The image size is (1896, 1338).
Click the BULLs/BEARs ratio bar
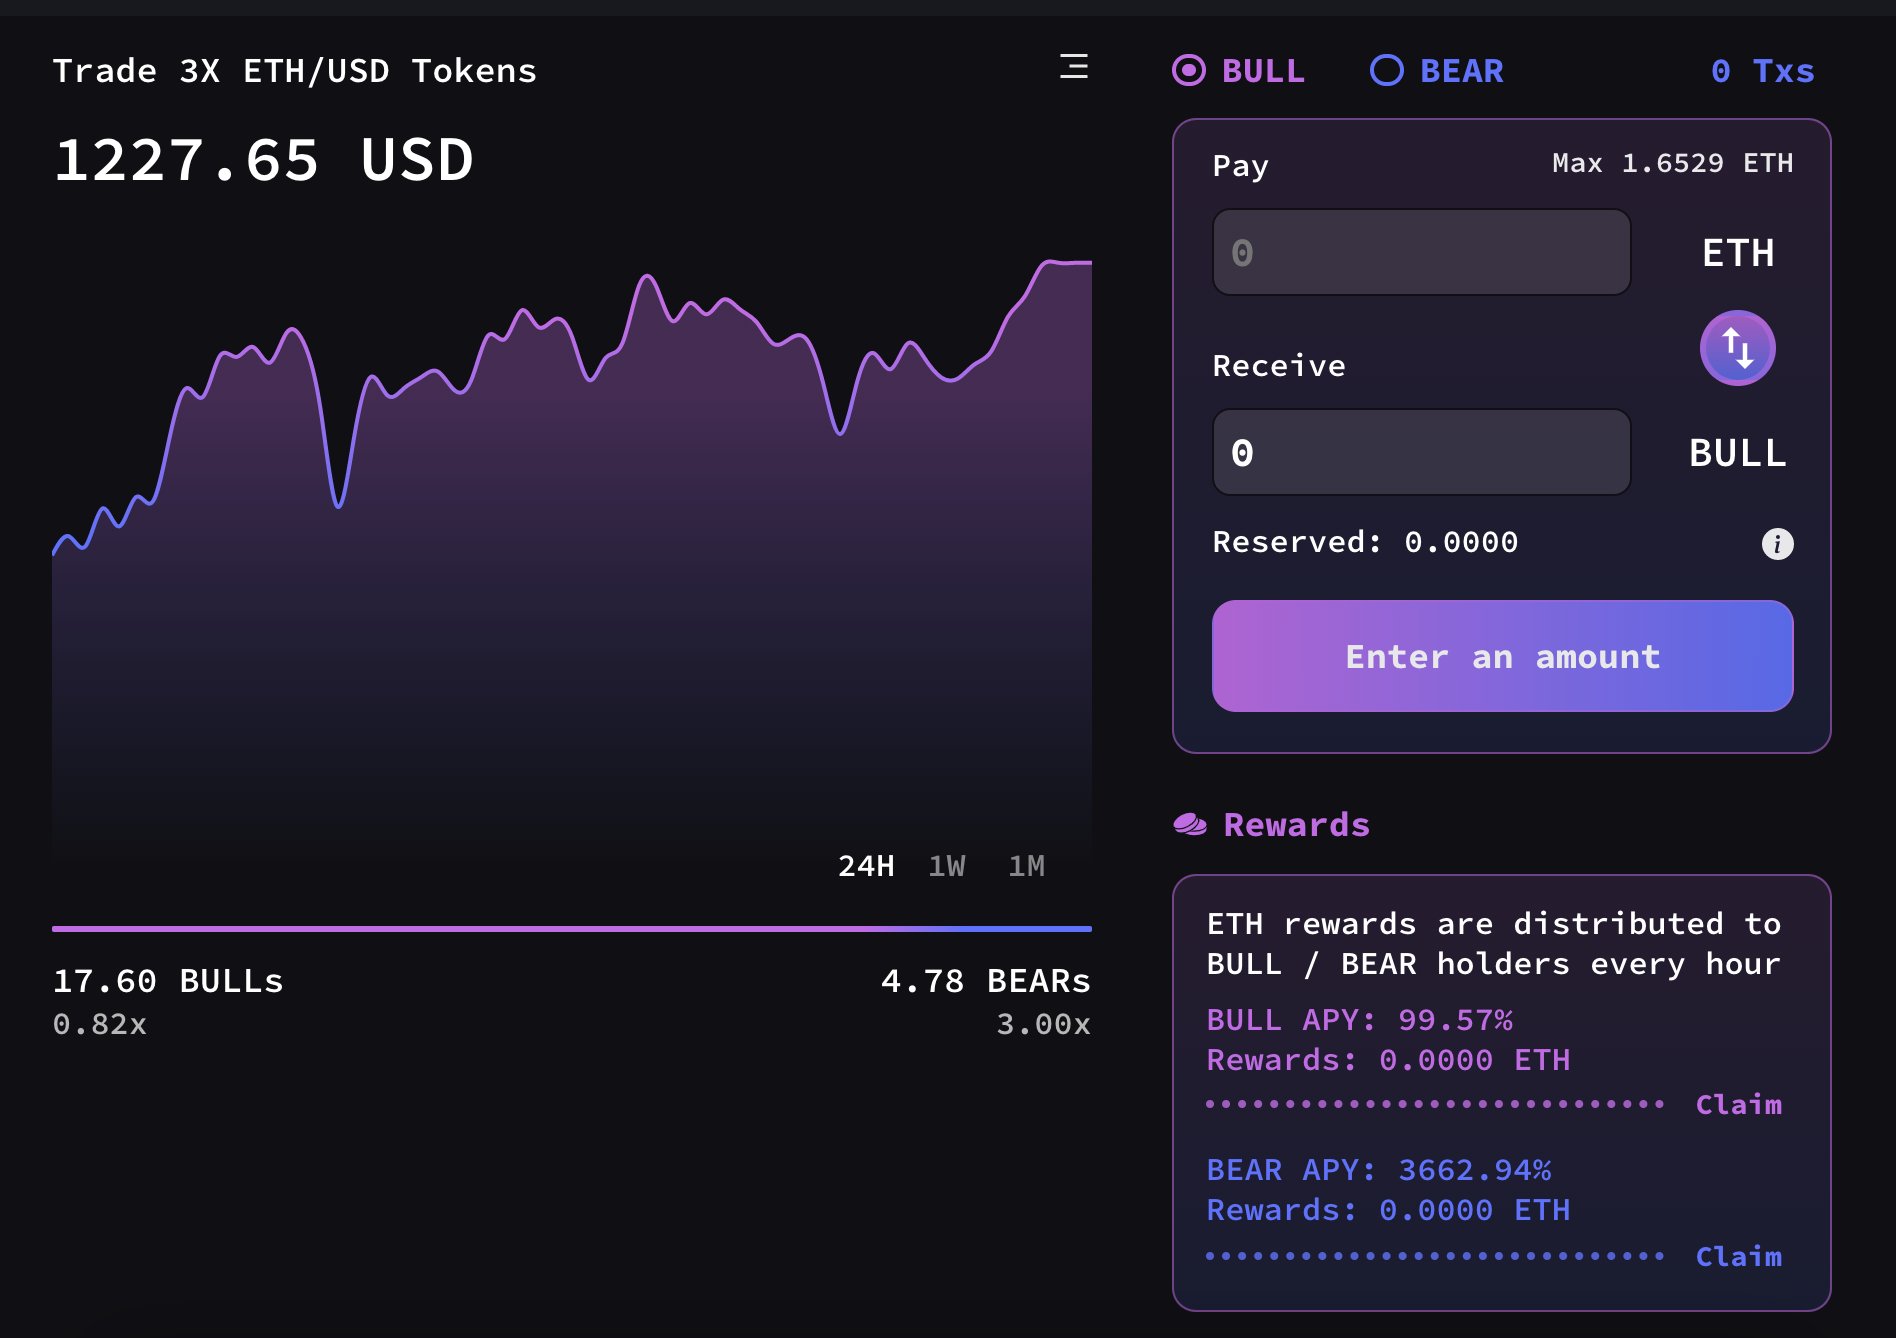[x=571, y=929]
